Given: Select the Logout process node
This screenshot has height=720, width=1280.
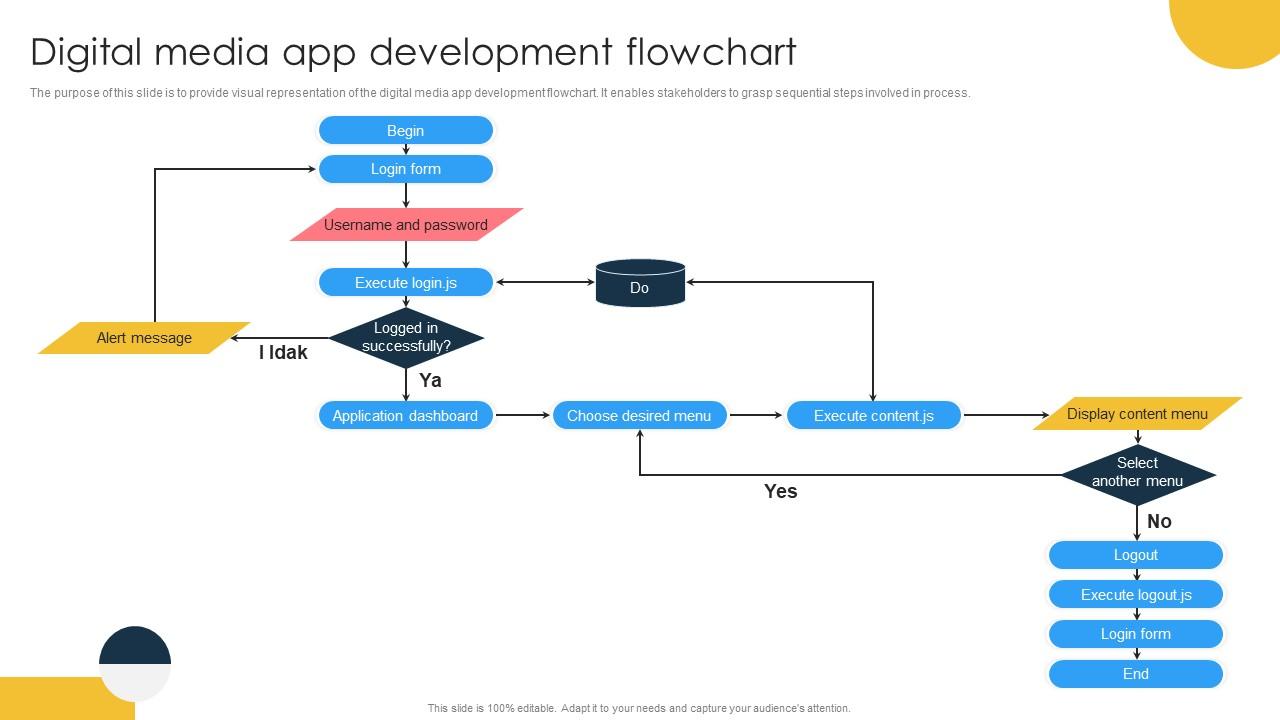Looking at the screenshot, I should point(1136,555).
